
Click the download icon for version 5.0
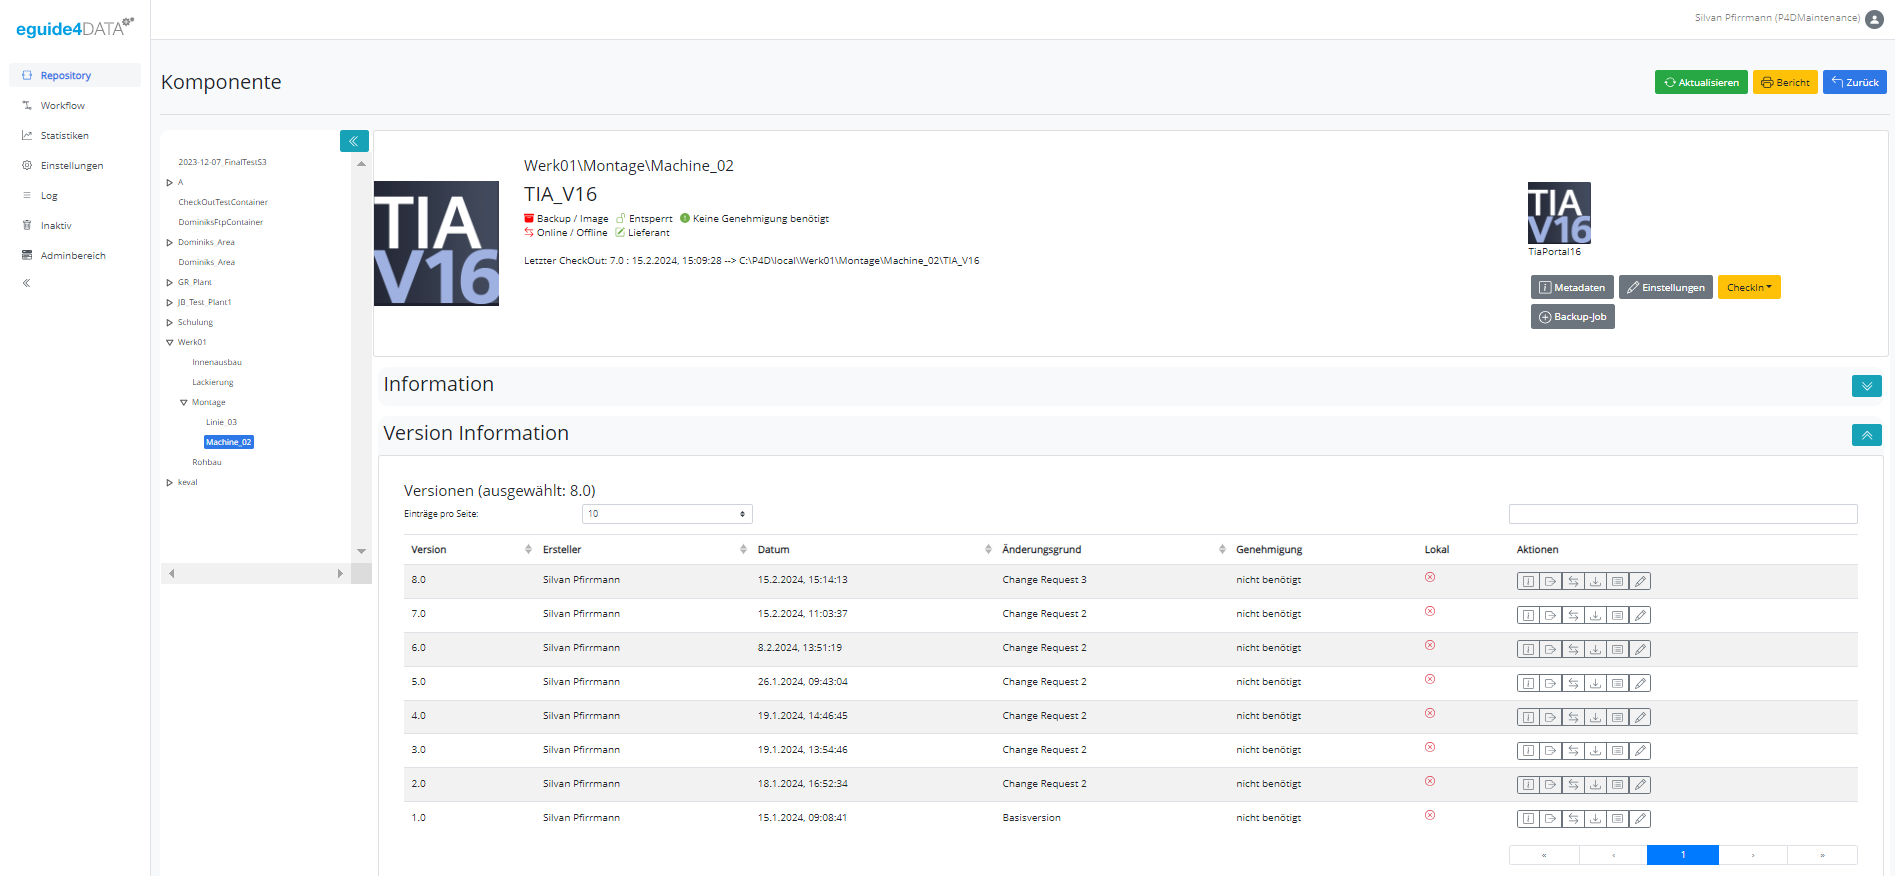tap(1595, 683)
